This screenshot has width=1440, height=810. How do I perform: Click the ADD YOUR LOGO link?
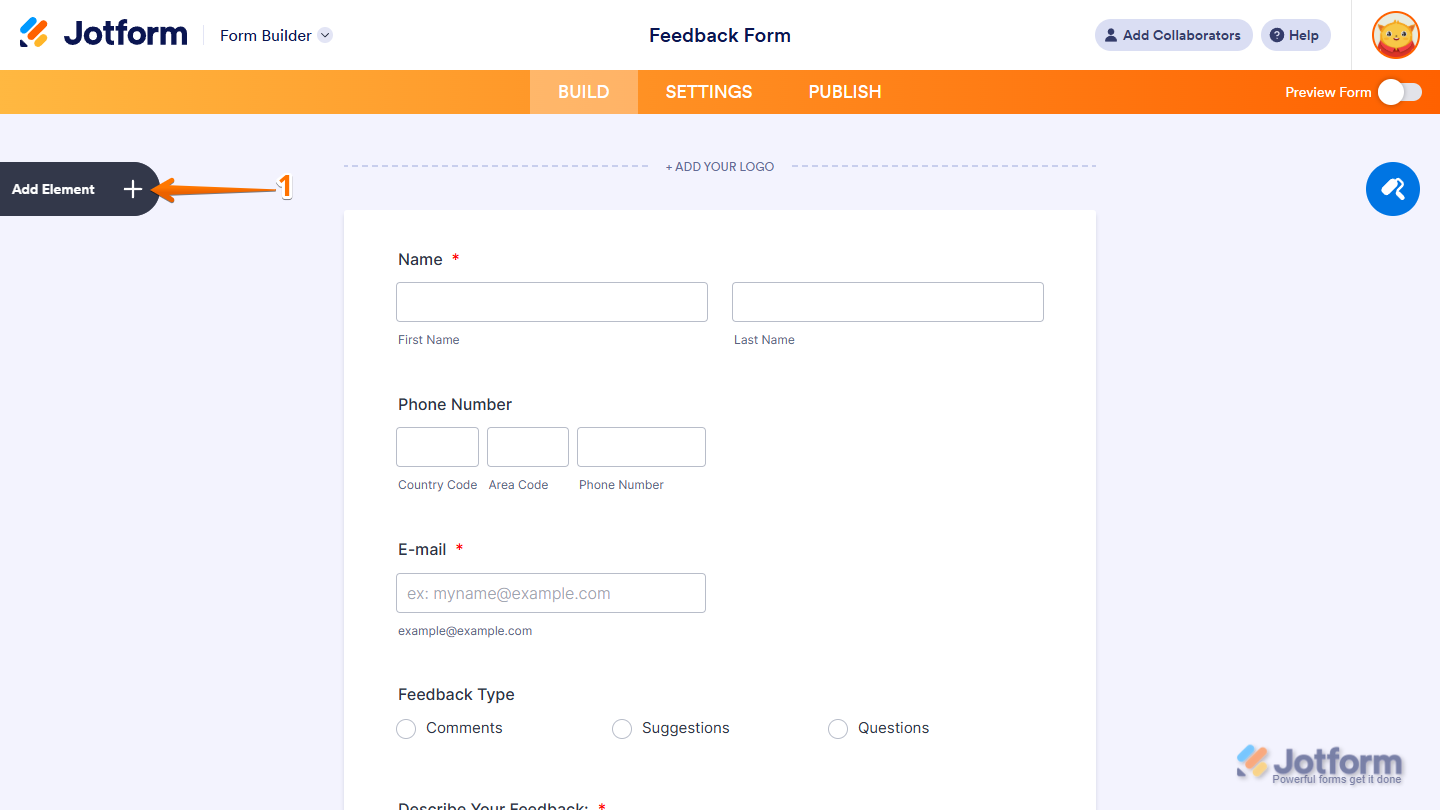coord(720,166)
